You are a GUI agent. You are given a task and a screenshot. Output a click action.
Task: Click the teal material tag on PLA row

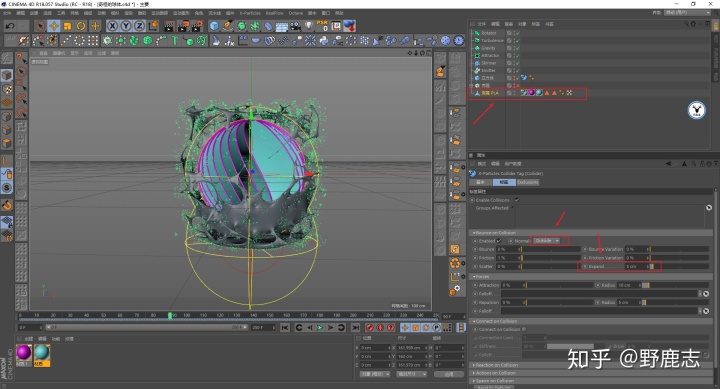(539, 93)
